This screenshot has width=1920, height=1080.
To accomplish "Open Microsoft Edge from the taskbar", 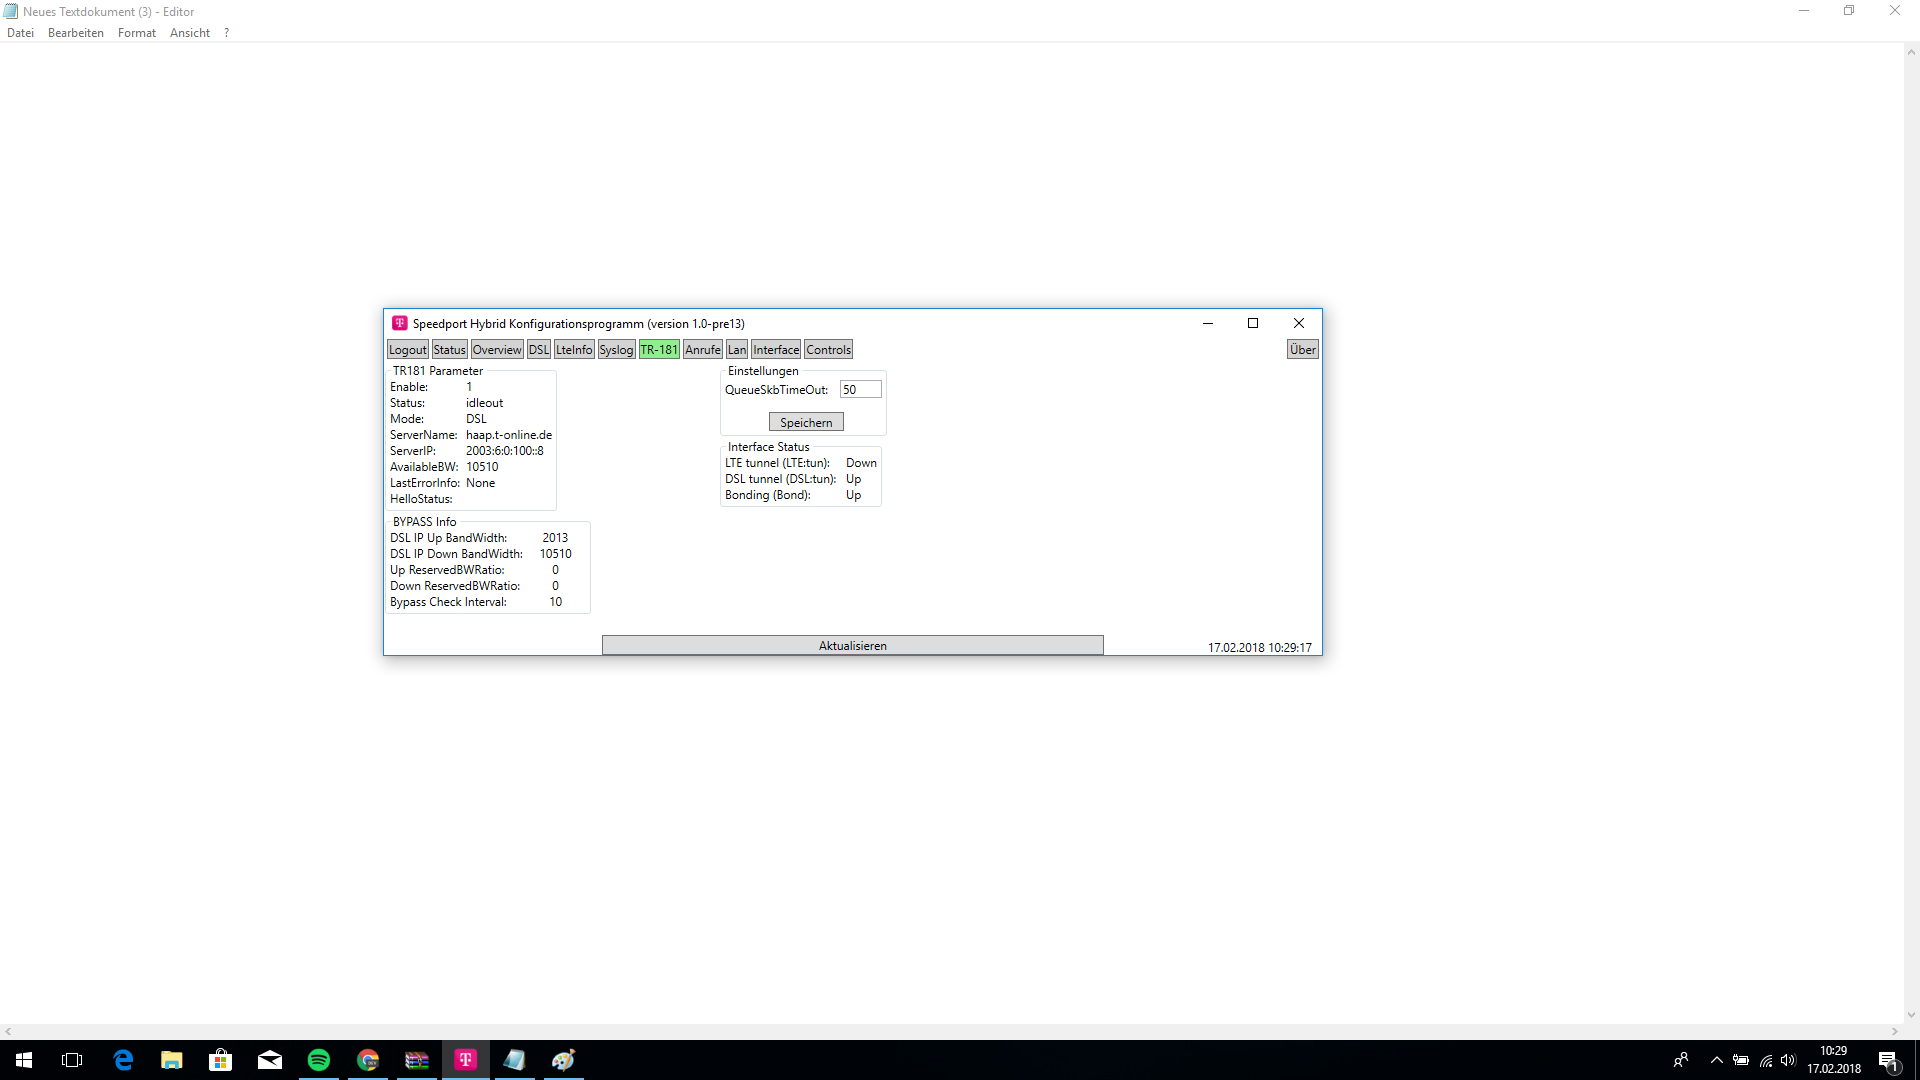I will point(123,1060).
